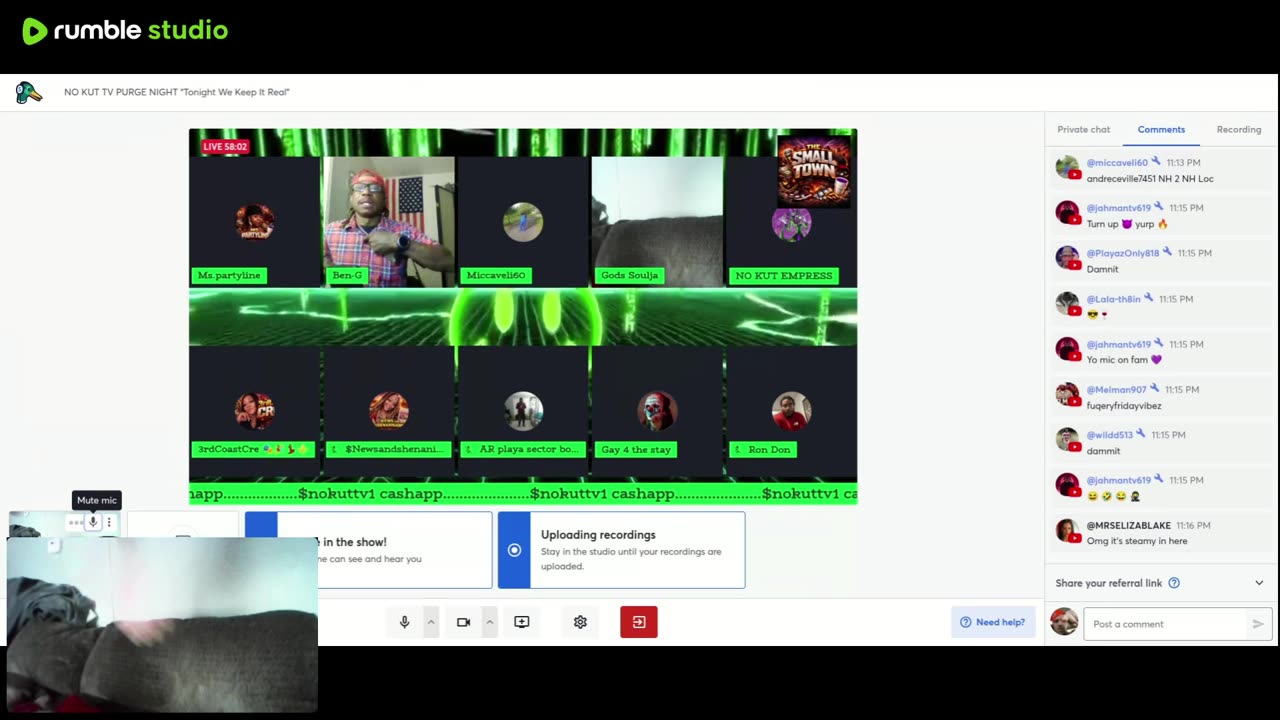Image resolution: width=1280 pixels, height=720 pixels.
Task: Click the floating self camera preview
Action: (x=162, y=625)
